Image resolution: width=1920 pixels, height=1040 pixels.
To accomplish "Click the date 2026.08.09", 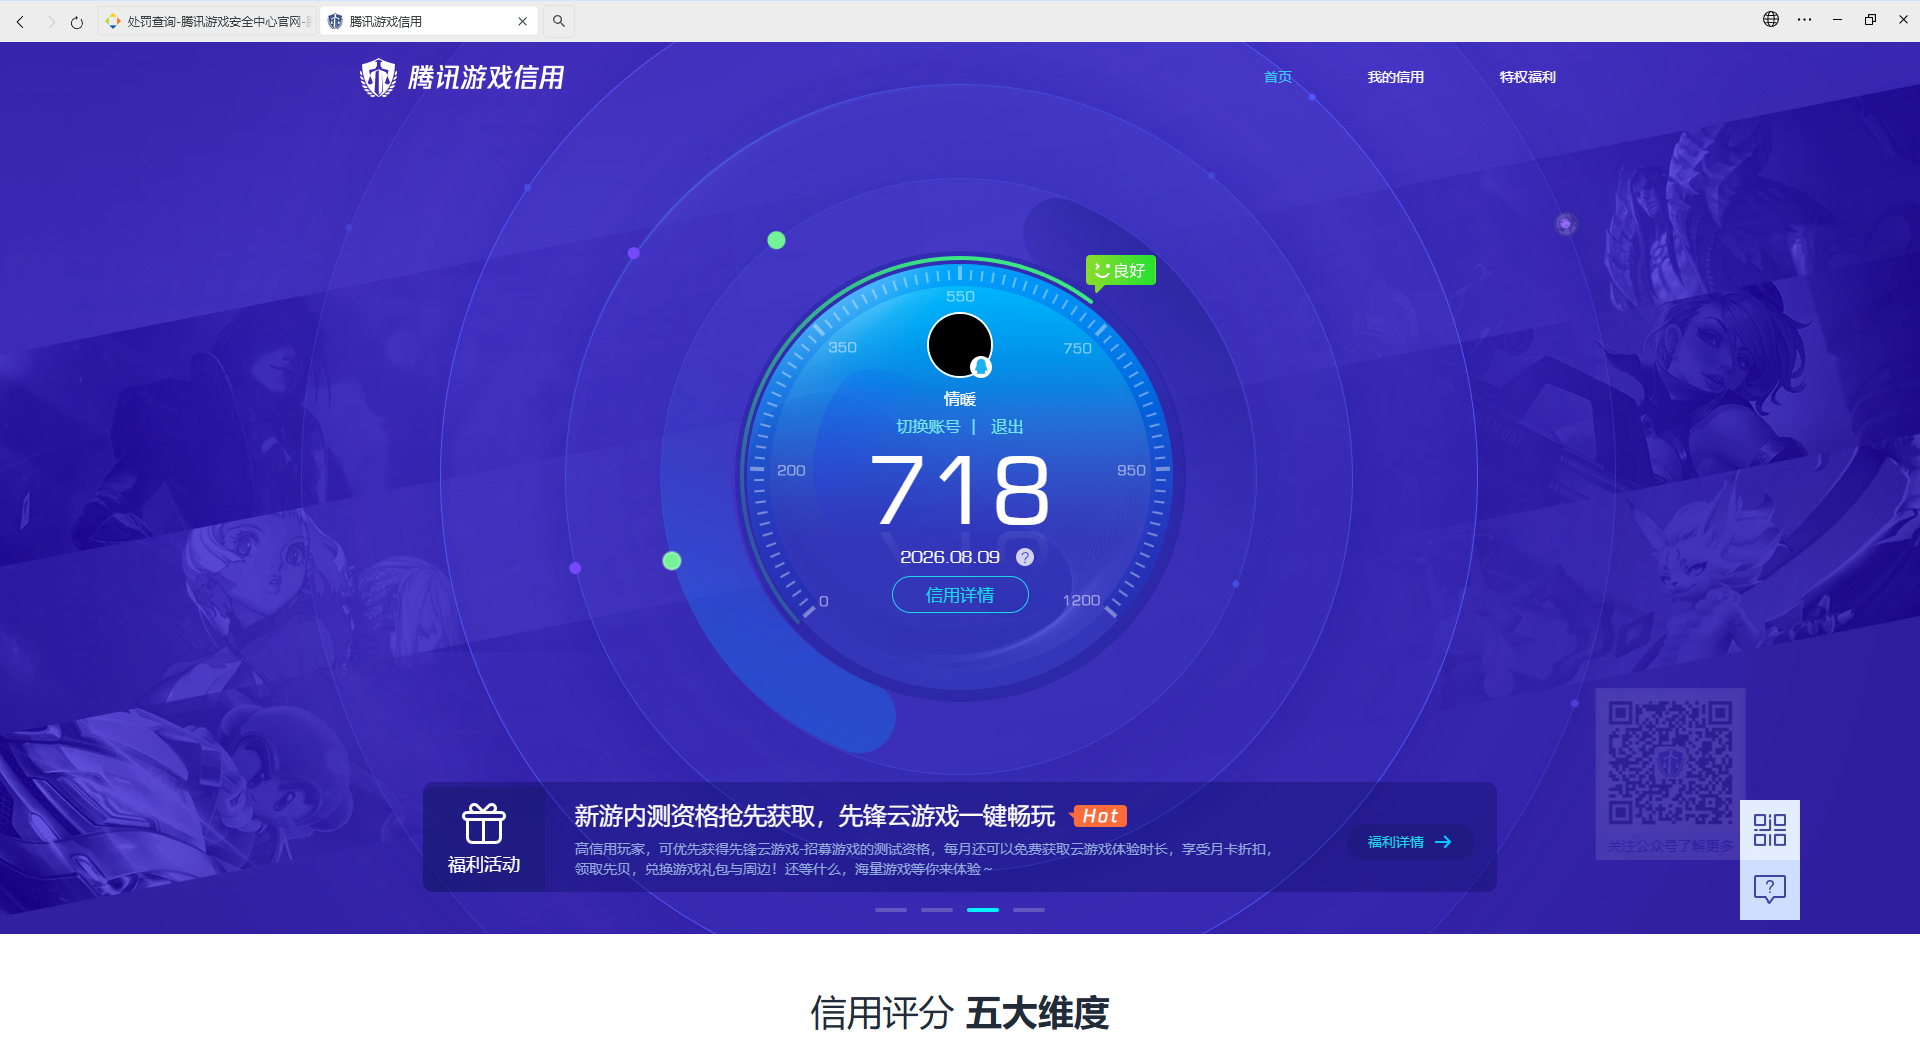I will pyautogui.click(x=950, y=557).
